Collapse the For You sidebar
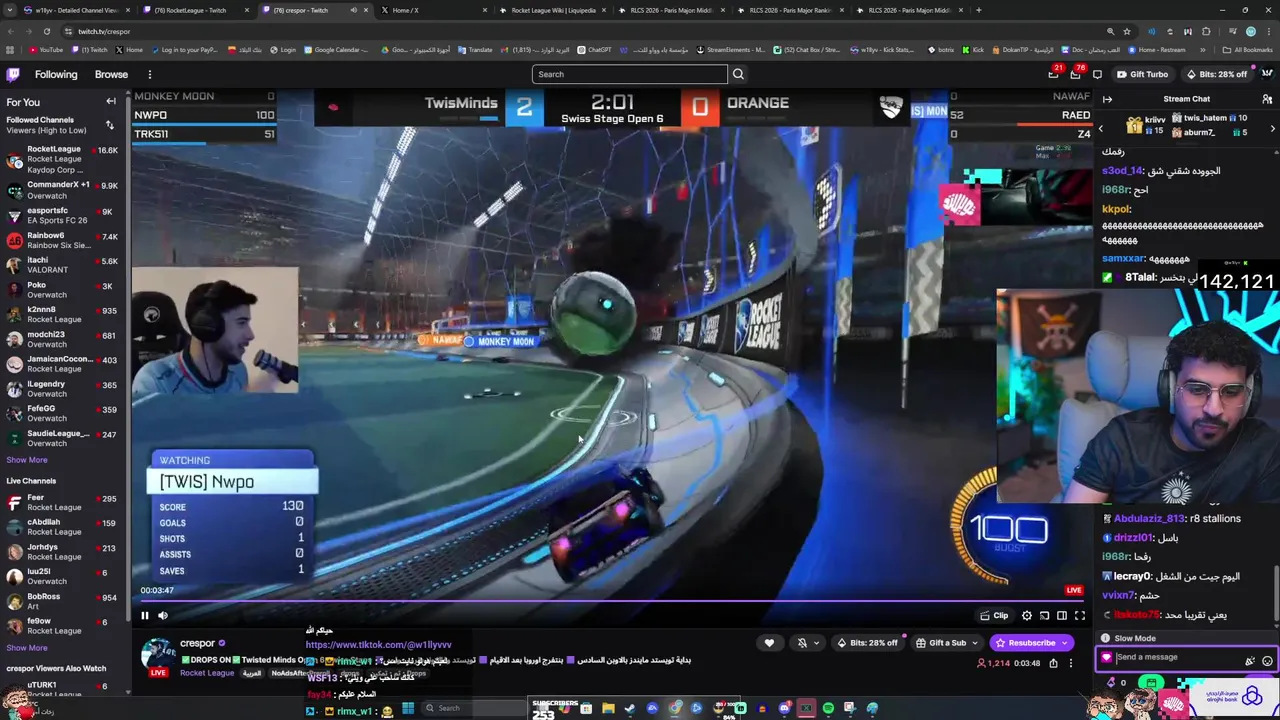The image size is (1280, 720). 111,102
